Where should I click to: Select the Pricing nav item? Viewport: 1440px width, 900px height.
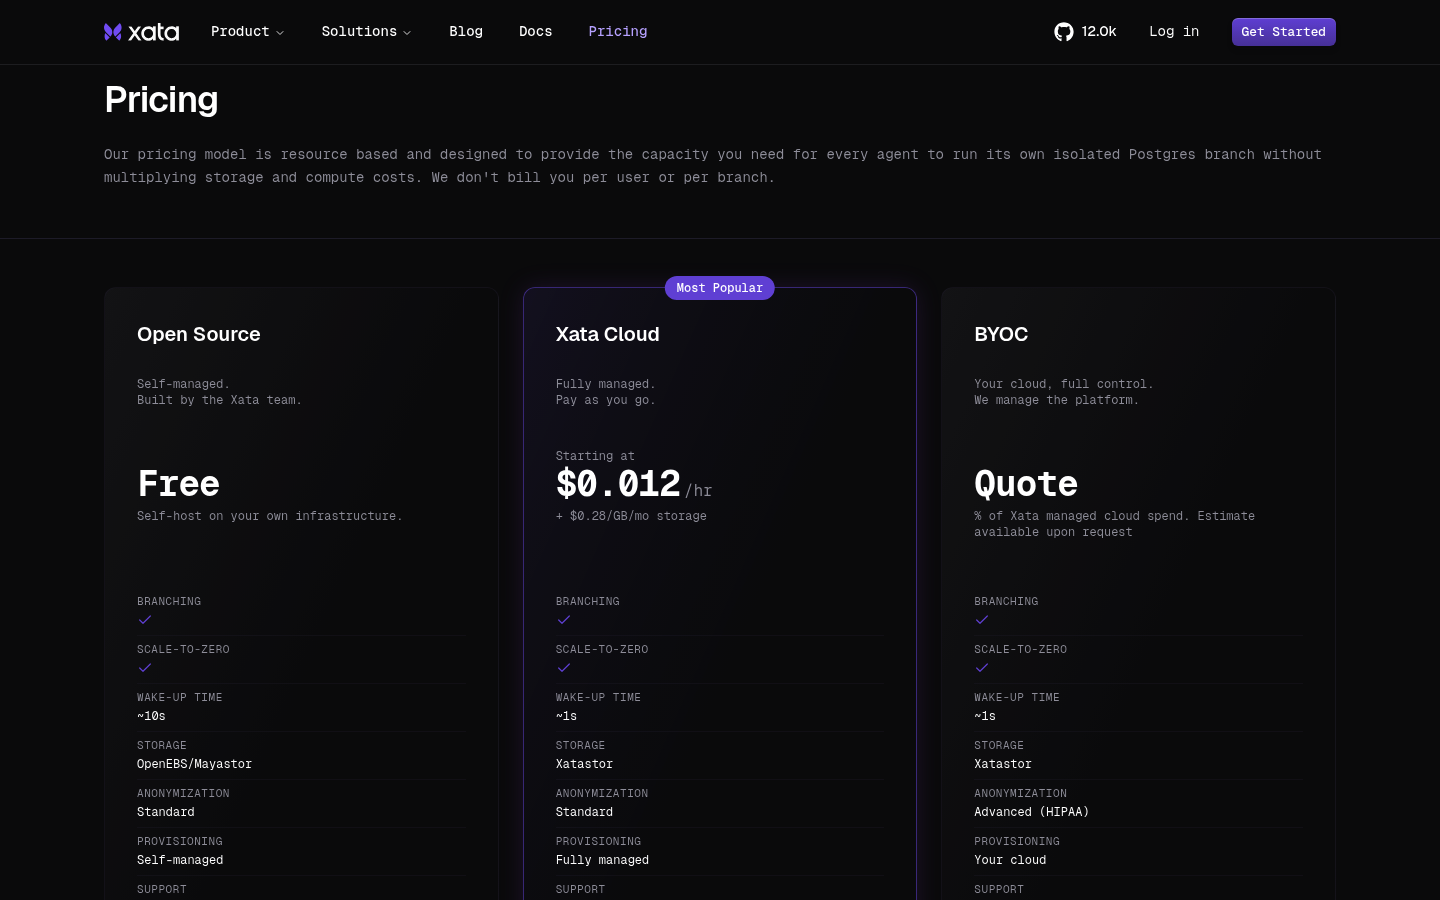[618, 32]
